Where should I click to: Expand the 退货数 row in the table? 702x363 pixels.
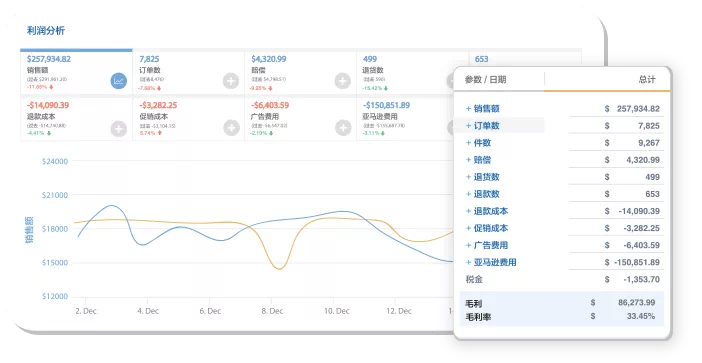click(468, 177)
